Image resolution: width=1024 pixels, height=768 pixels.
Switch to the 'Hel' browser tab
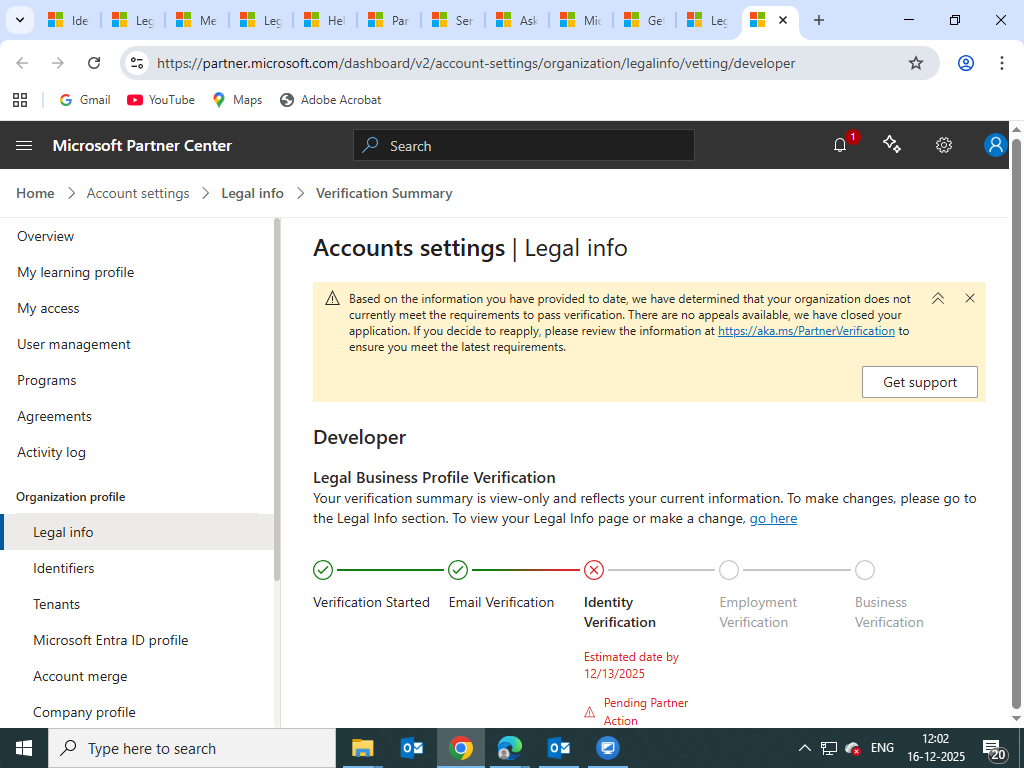coord(325,20)
